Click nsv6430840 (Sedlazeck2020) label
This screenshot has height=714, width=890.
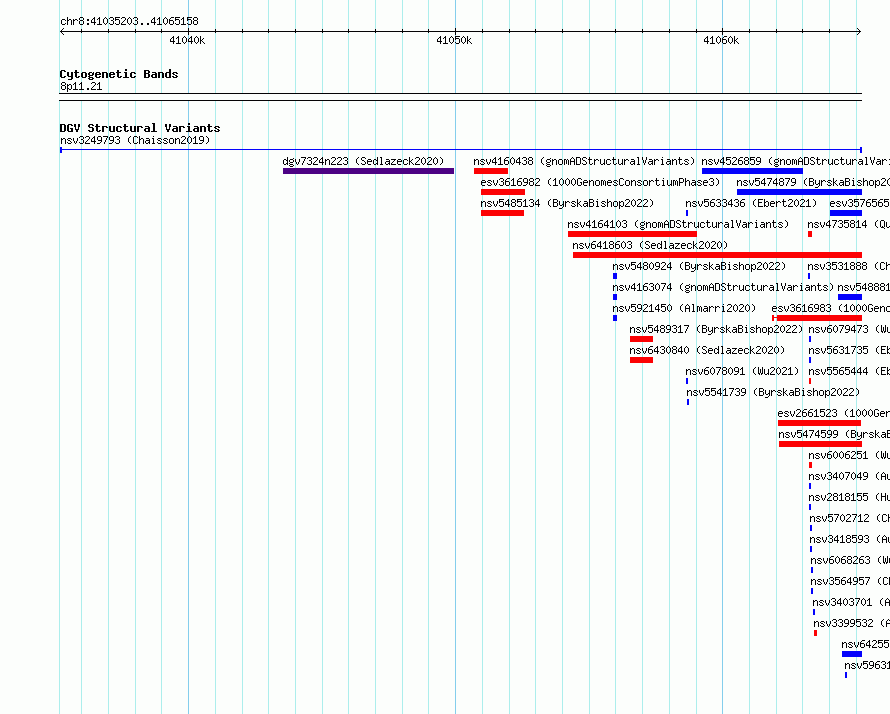click(x=707, y=350)
